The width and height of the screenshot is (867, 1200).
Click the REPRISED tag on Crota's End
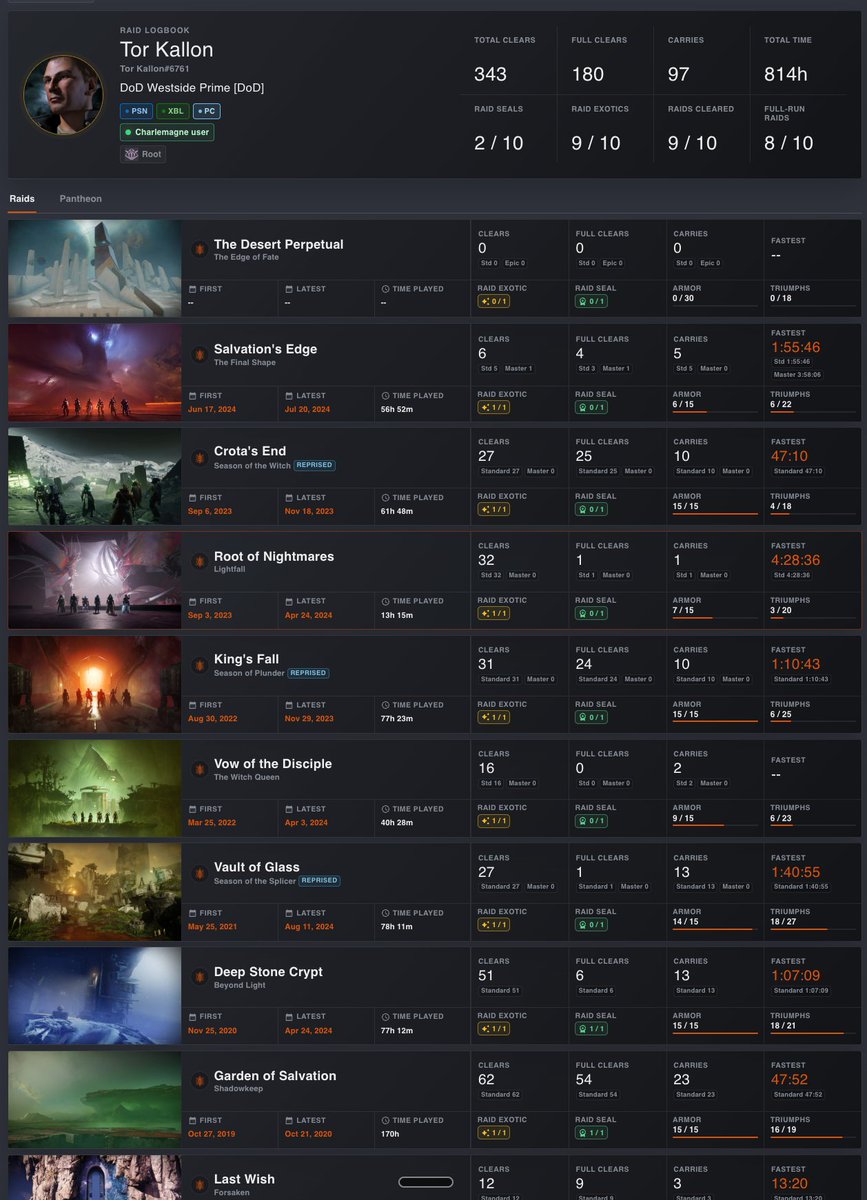tap(314, 466)
